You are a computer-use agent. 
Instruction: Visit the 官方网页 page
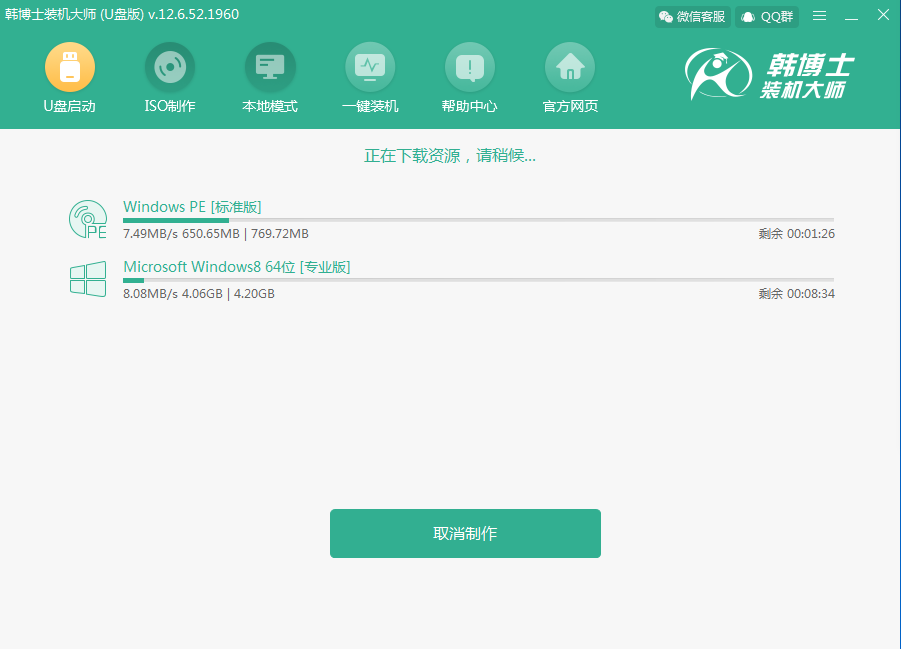[x=569, y=69]
